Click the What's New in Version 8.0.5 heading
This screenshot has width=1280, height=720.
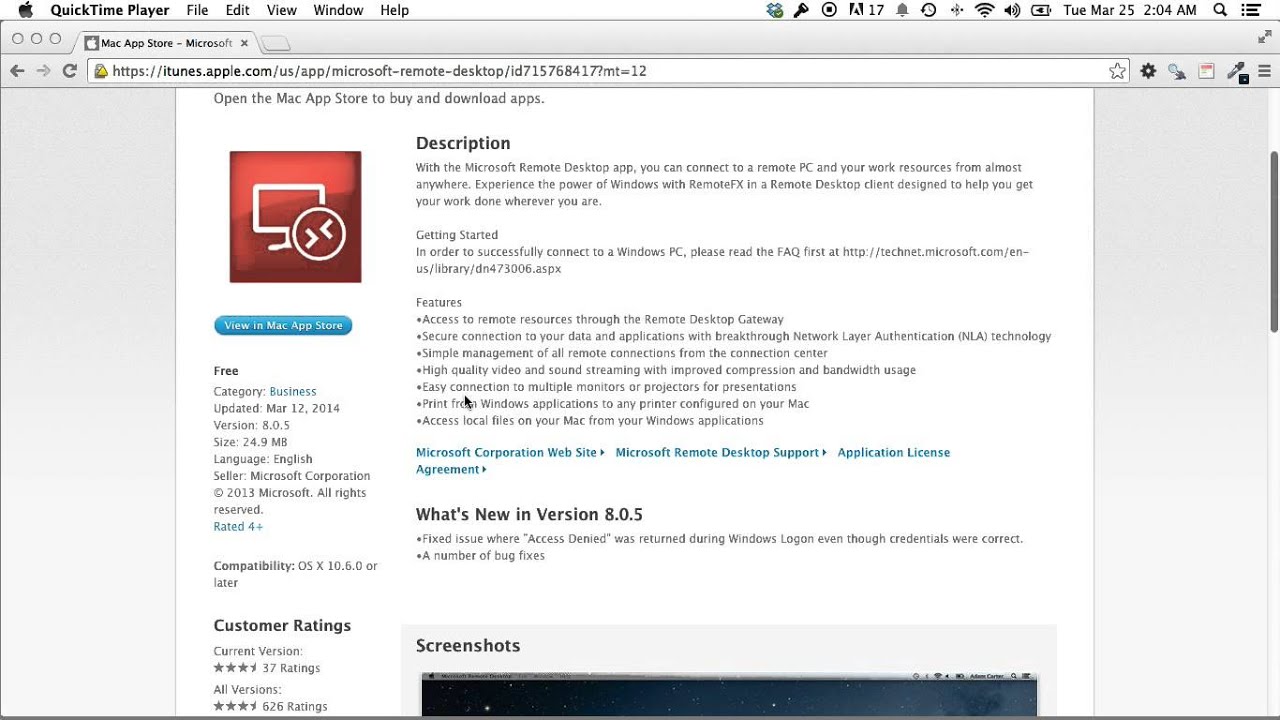[x=529, y=515]
